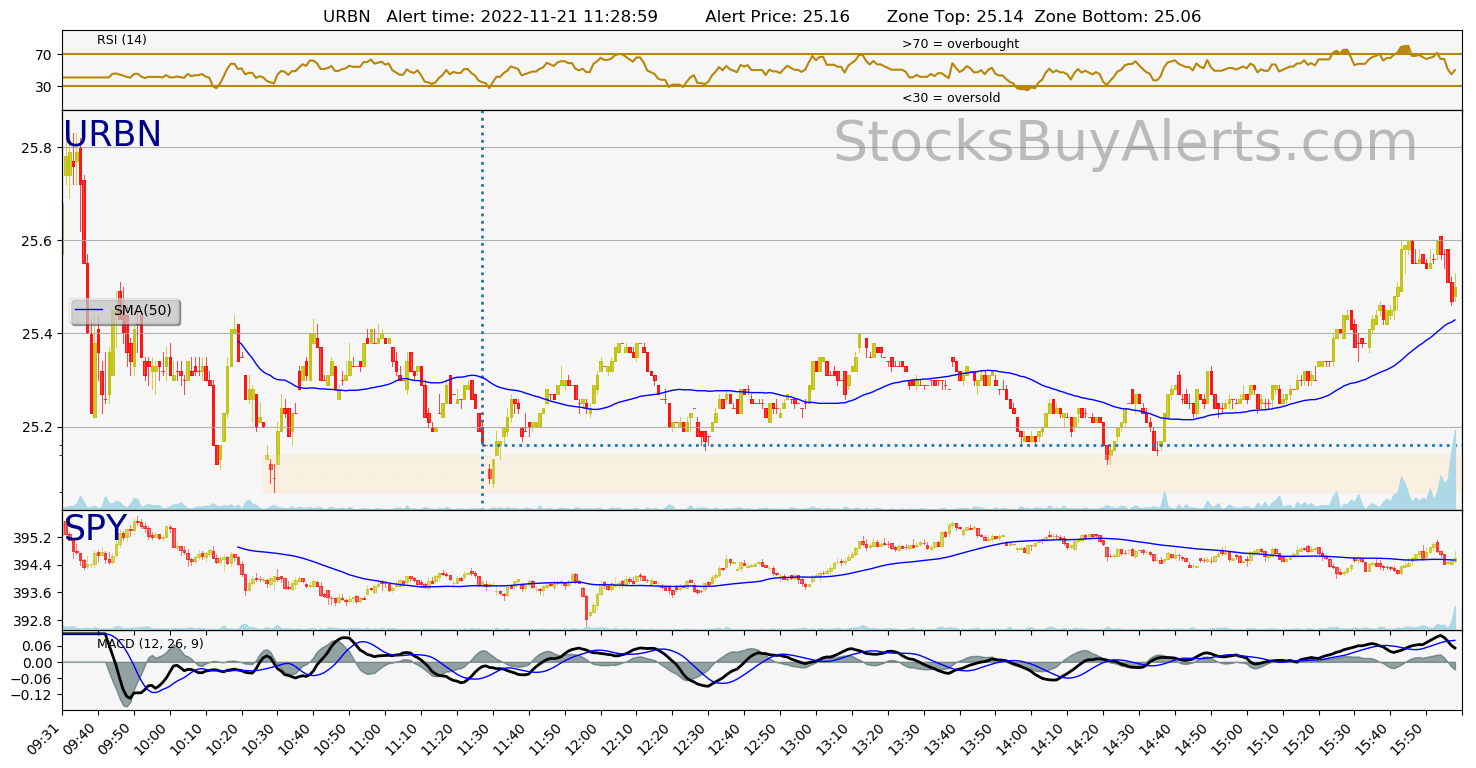Click the RSI axis tick '70'

(45, 55)
